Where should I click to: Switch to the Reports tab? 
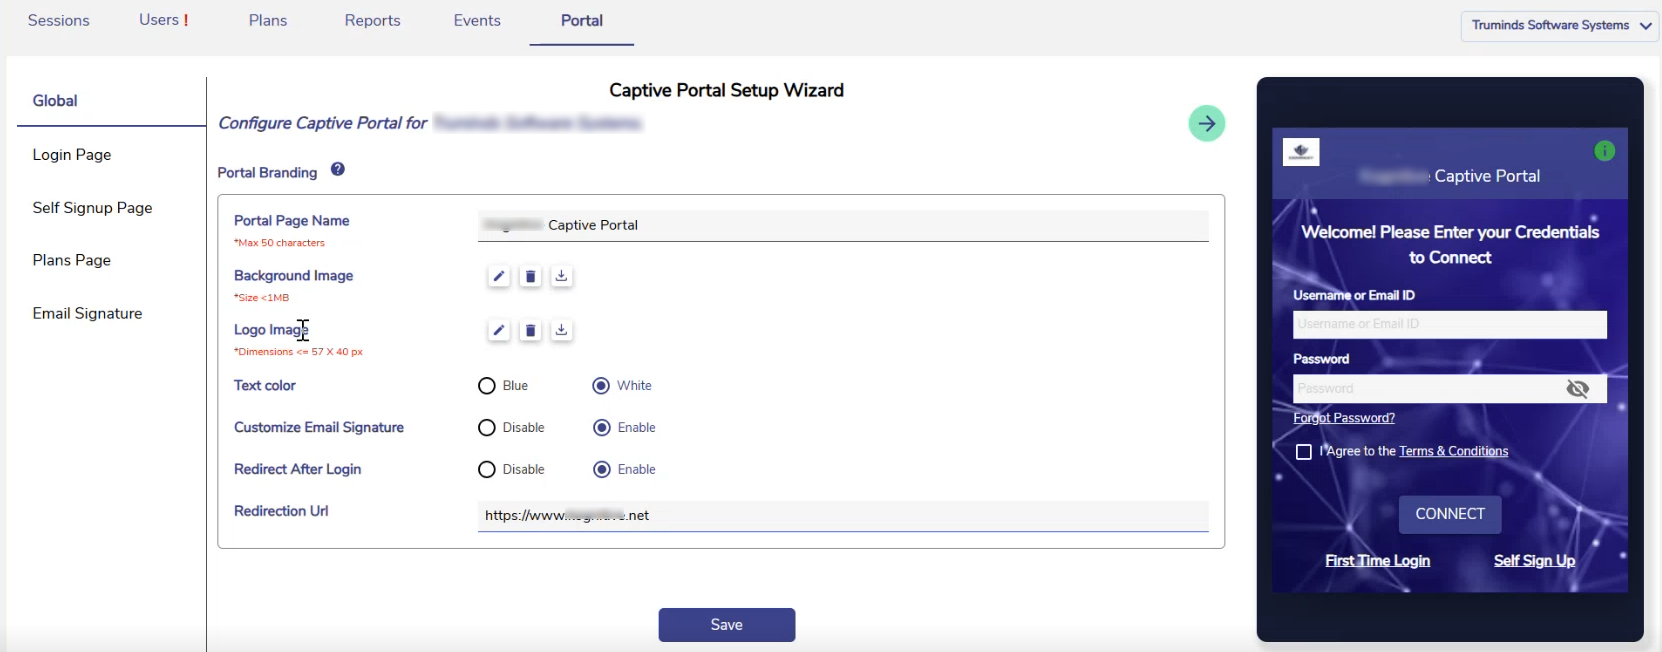[x=372, y=21]
